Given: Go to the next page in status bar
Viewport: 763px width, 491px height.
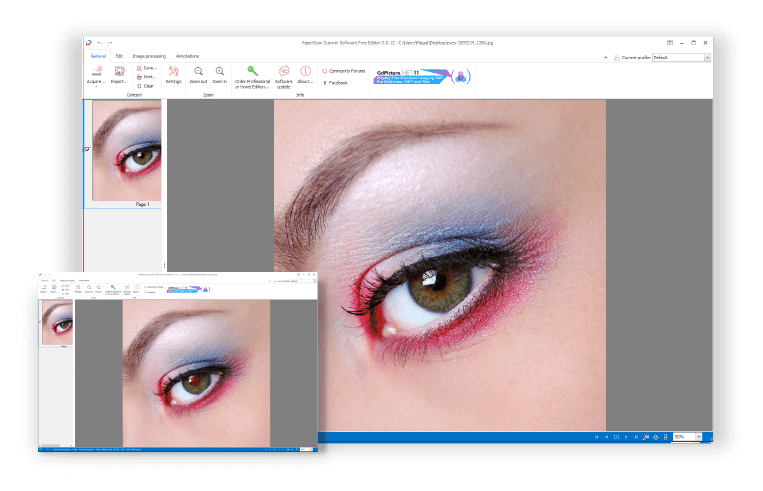Looking at the screenshot, I should tap(627, 437).
